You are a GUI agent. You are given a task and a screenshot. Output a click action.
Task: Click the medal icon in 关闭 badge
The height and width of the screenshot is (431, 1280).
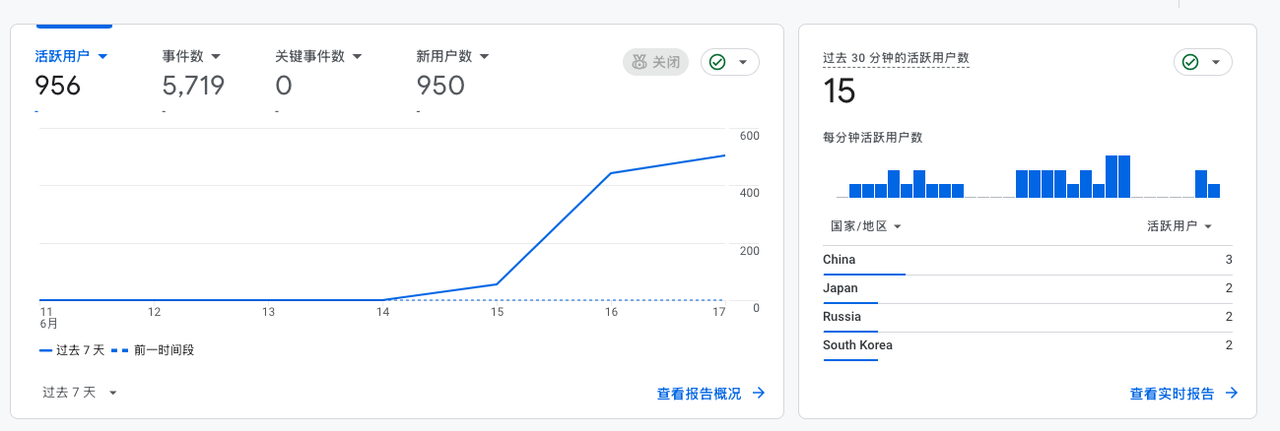tap(639, 62)
